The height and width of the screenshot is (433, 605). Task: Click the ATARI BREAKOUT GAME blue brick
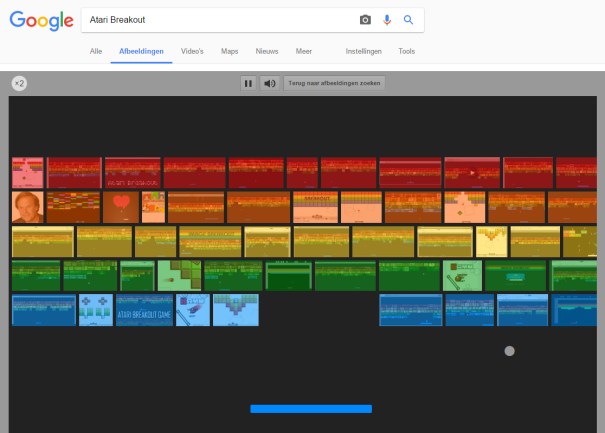[144, 310]
